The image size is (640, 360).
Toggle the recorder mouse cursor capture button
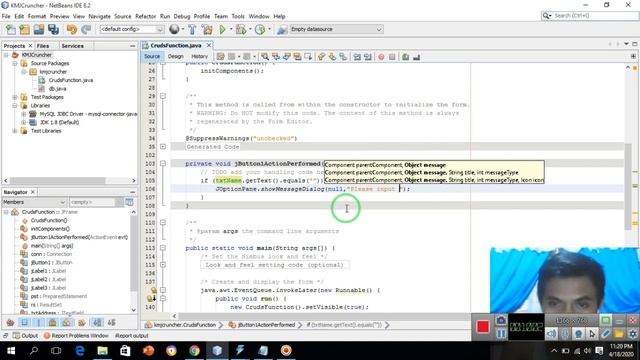click(x=592, y=334)
